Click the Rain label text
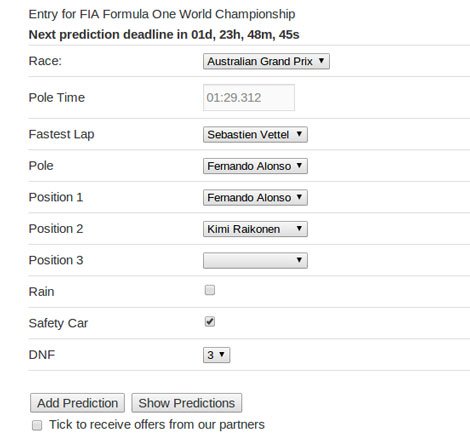 [x=41, y=292]
